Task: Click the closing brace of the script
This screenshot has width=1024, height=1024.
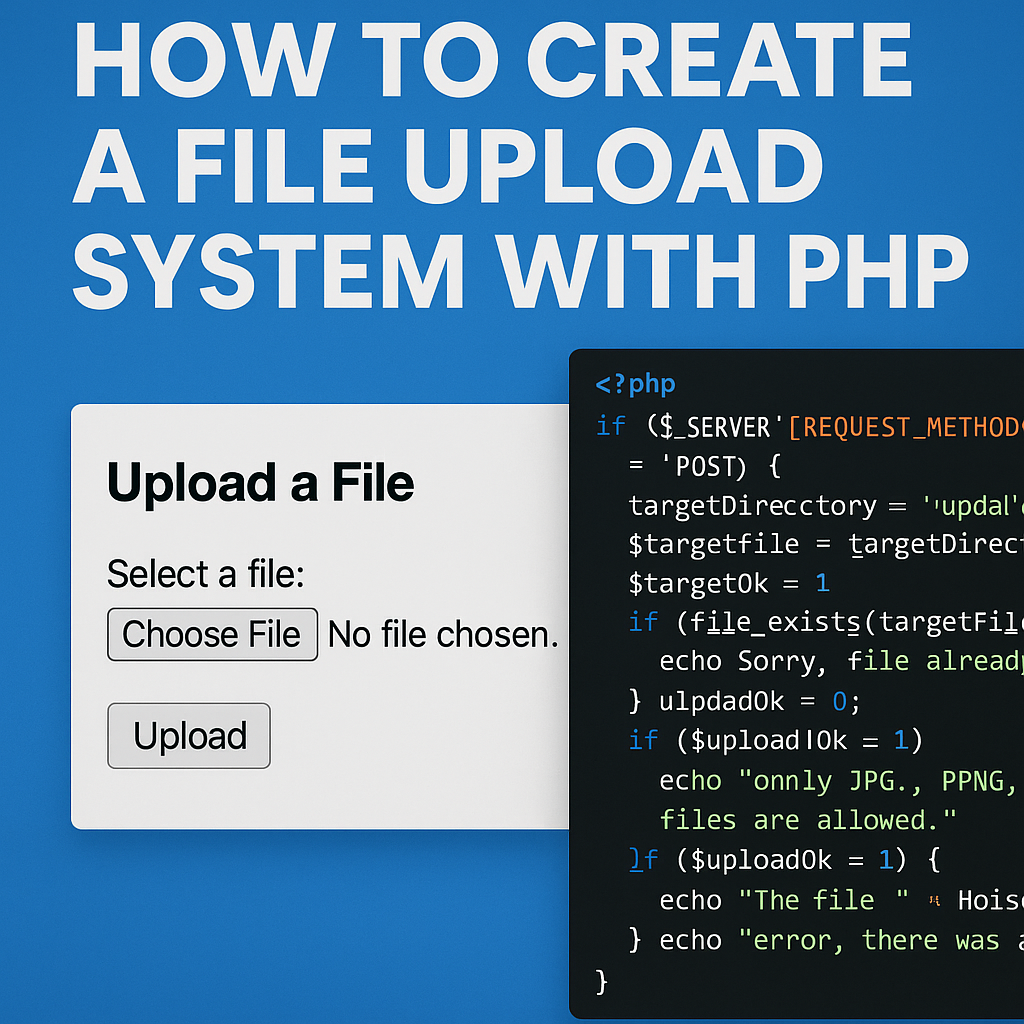Action: pos(600,981)
